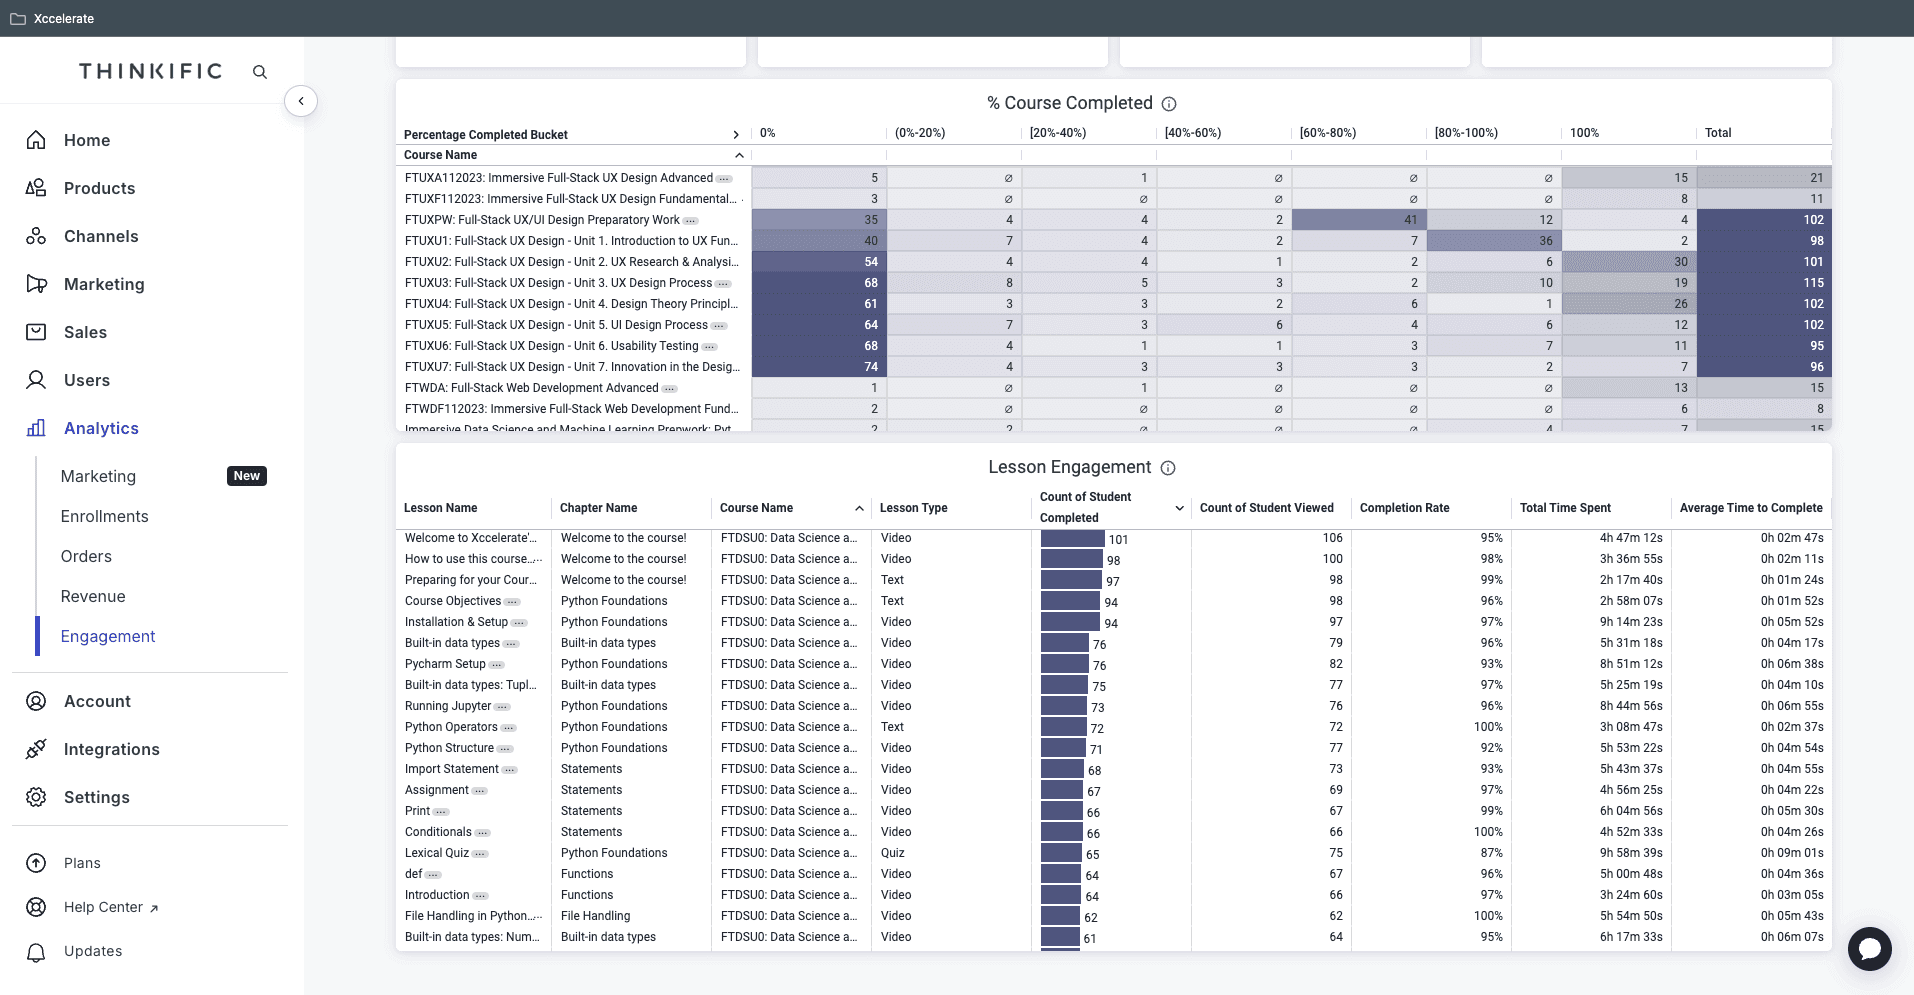Open the chat bubble widget
Viewport: 1914px width, 995px height.
tap(1869, 949)
